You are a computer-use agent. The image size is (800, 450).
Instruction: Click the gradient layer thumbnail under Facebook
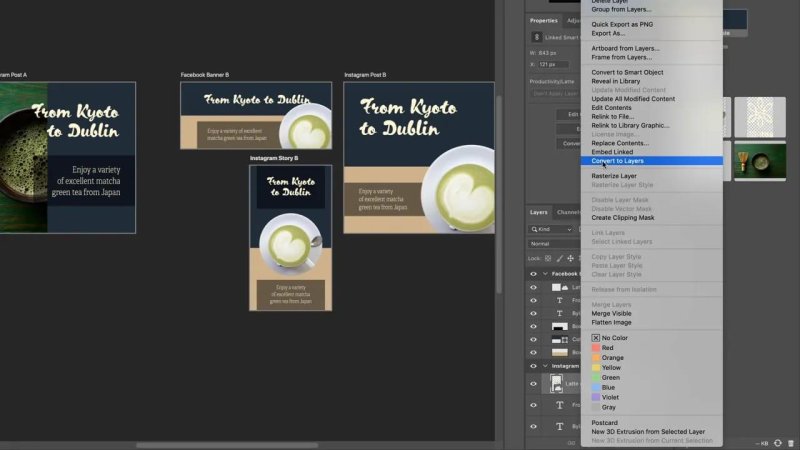click(x=560, y=352)
